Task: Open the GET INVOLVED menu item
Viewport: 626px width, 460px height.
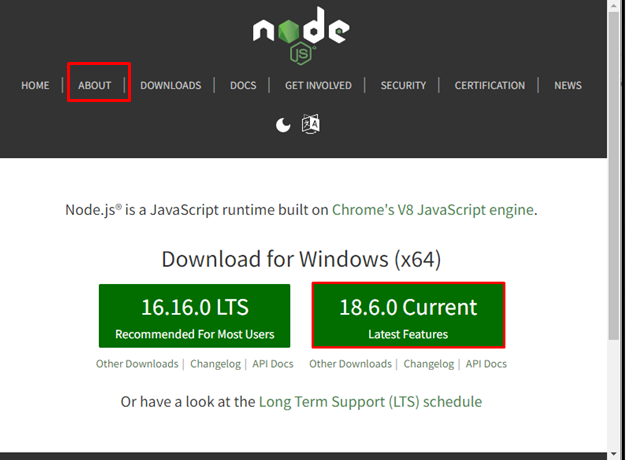Action: point(318,85)
